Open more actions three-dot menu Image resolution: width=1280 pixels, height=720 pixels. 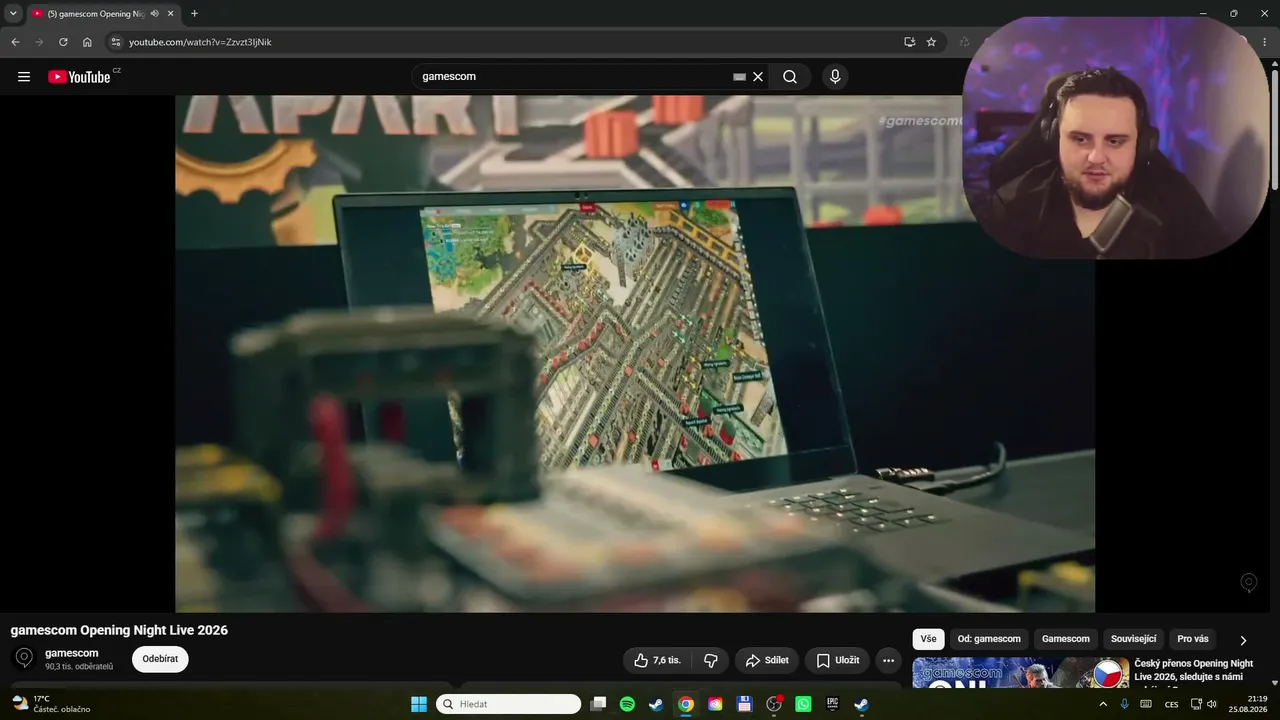(x=888, y=660)
